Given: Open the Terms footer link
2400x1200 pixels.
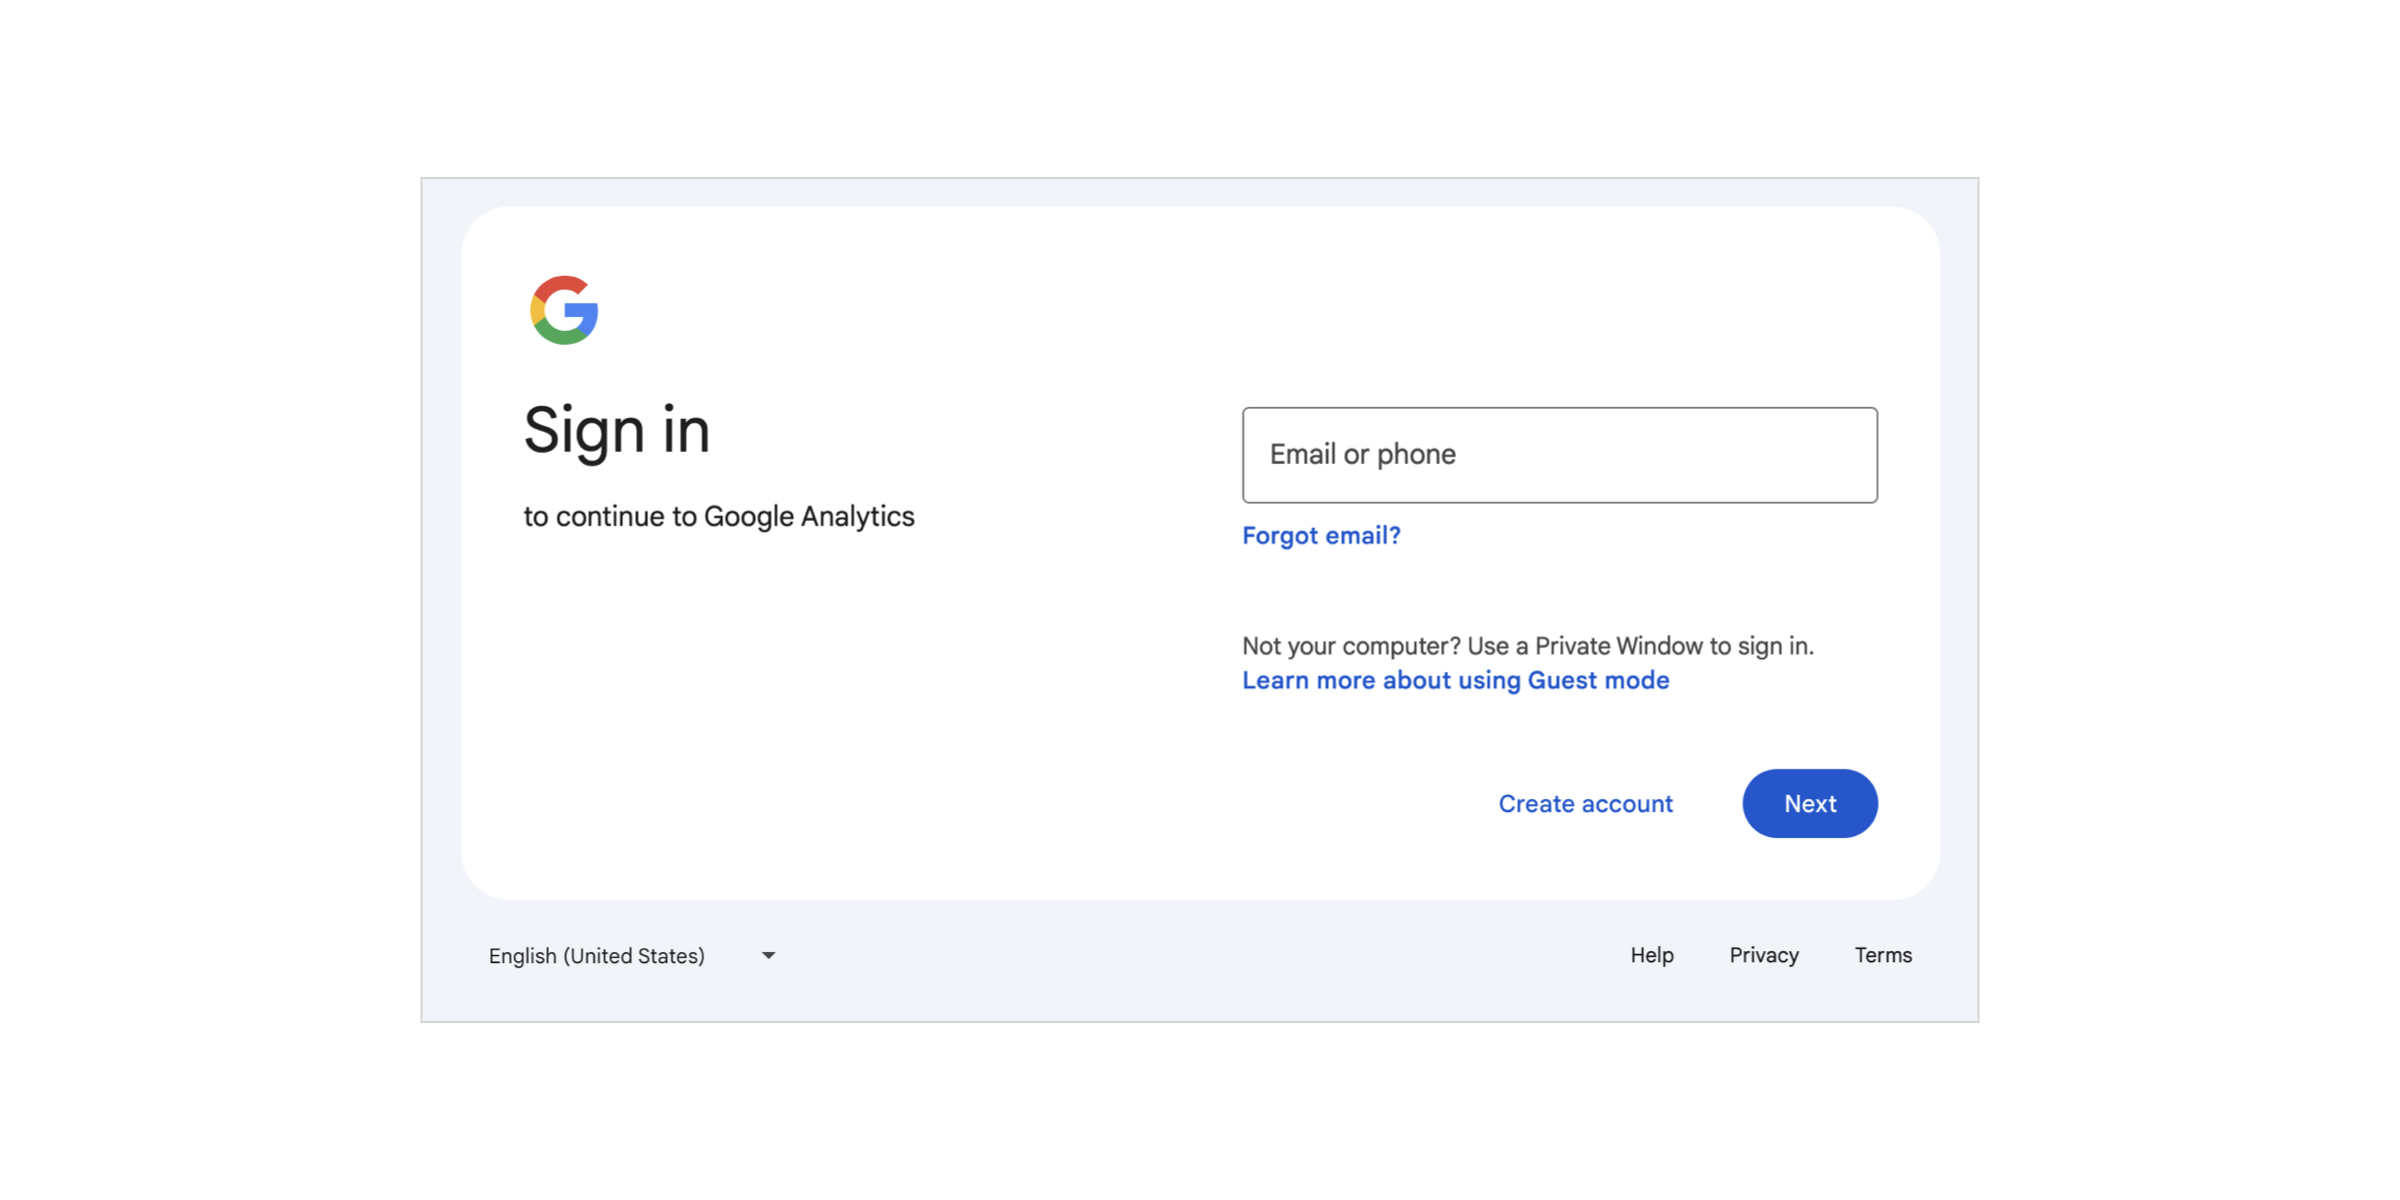Looking at the screenshot, I should coord(1883,956).
